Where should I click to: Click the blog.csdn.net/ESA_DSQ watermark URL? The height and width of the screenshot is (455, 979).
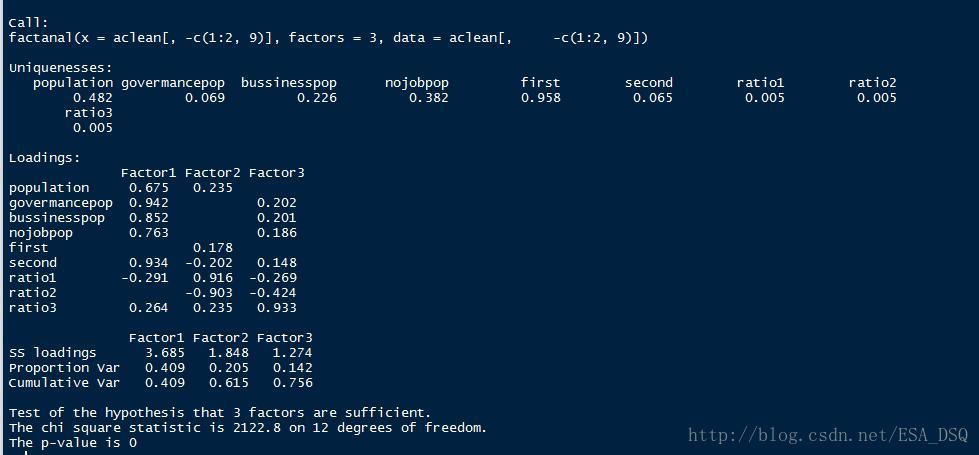point(828,435)
